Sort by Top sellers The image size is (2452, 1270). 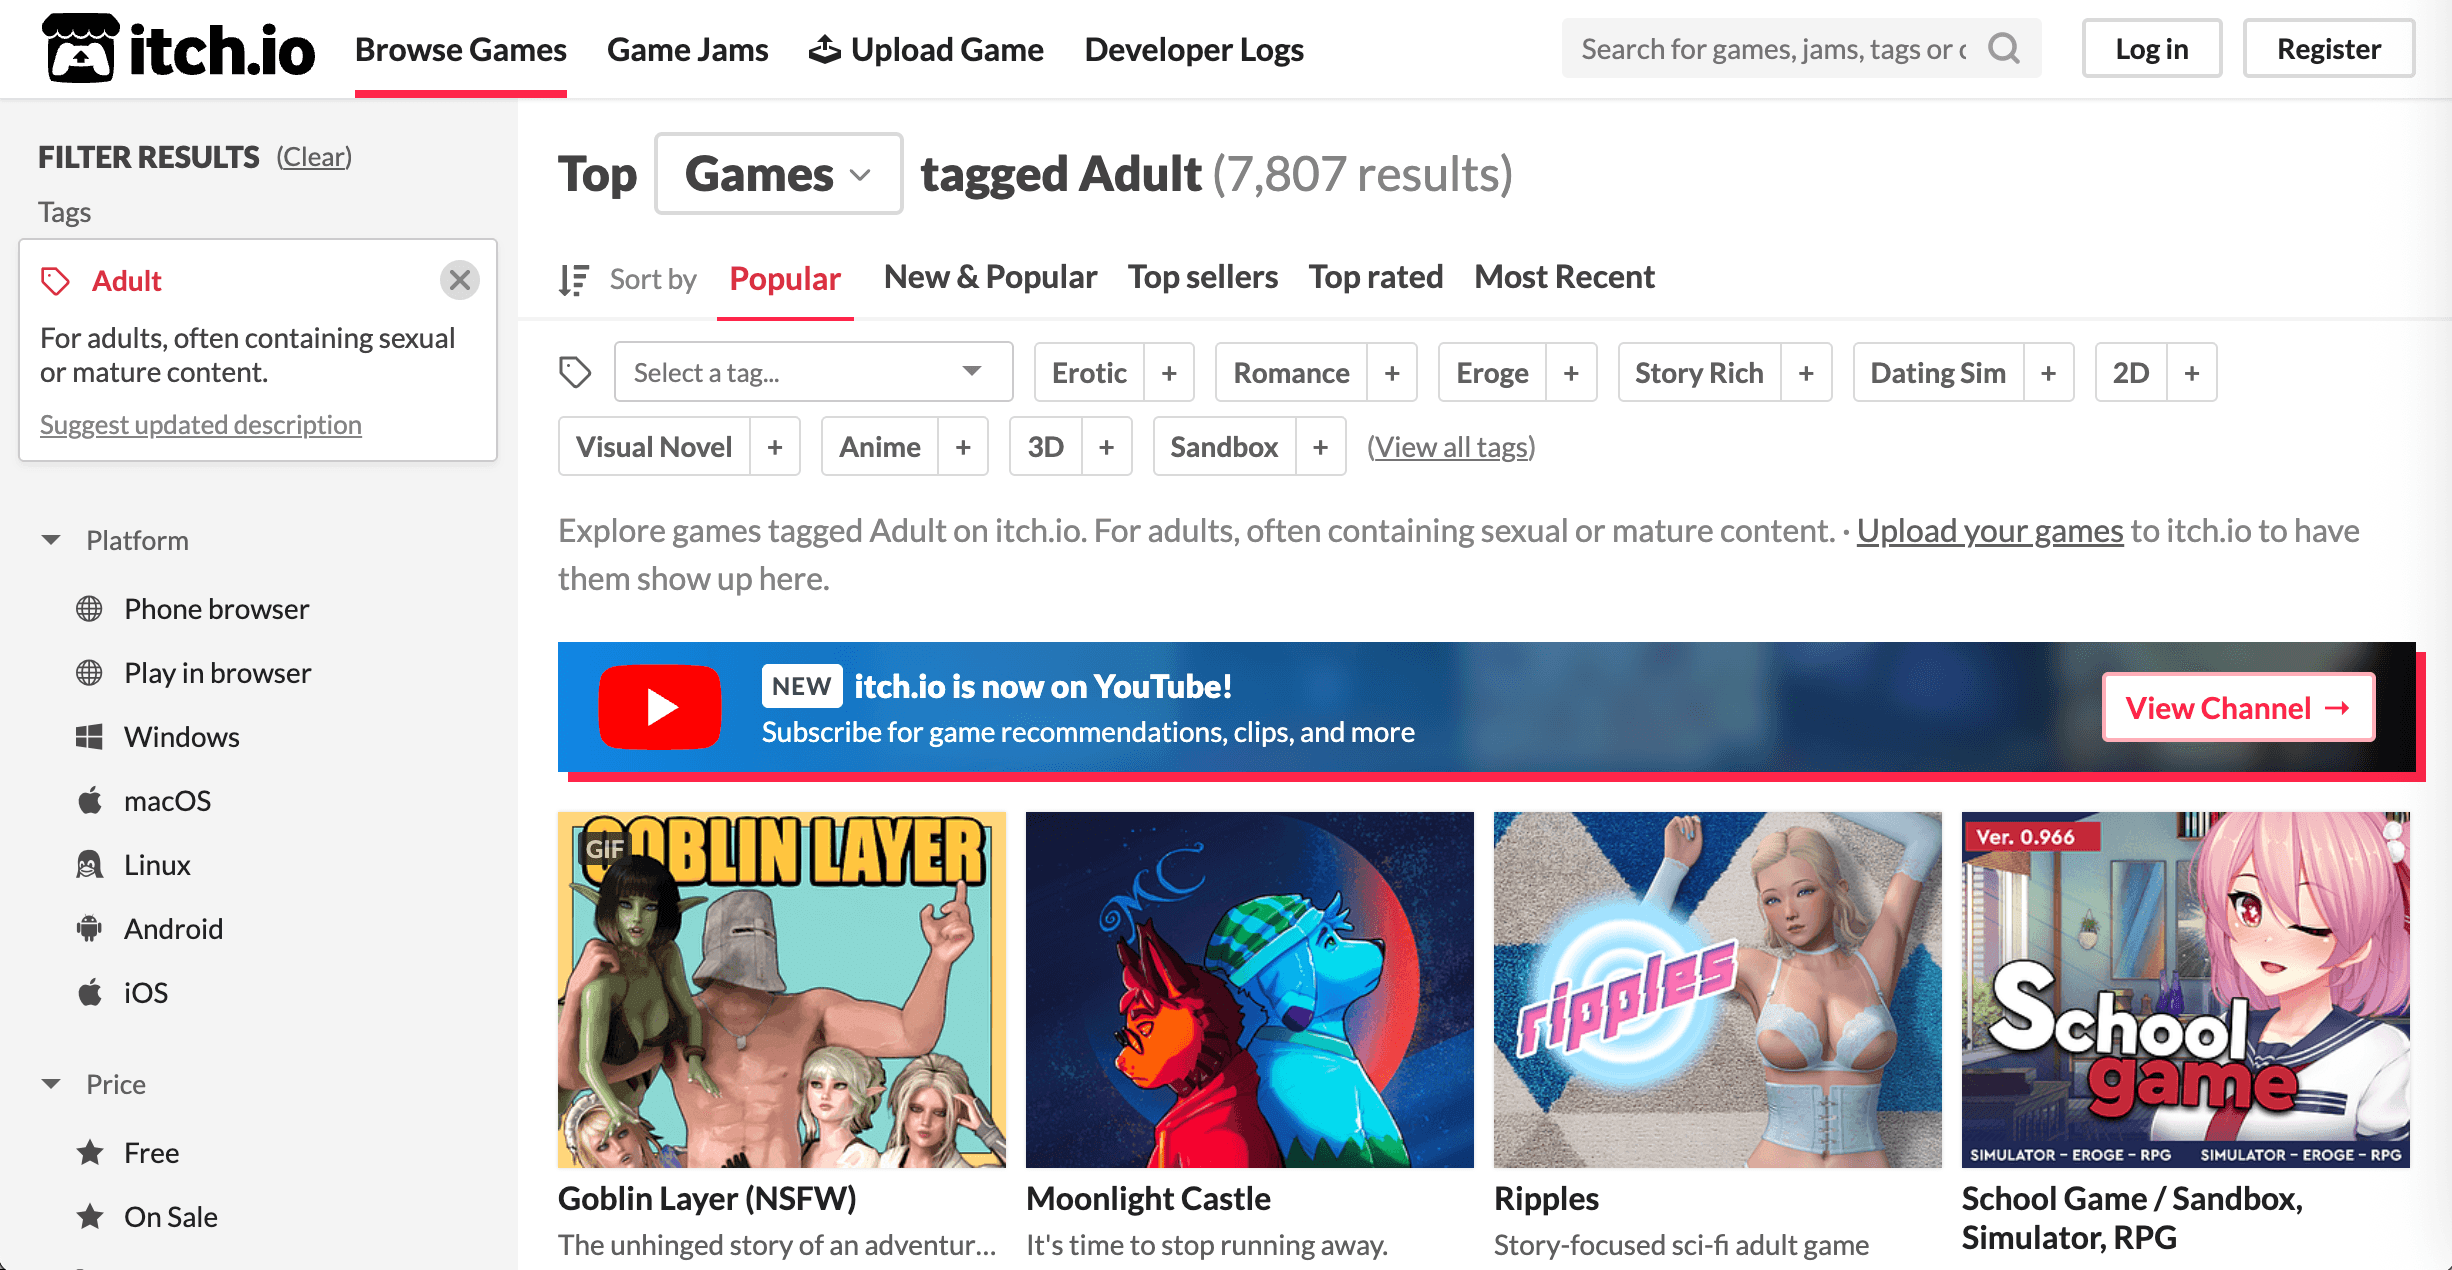(x=1203, y=276)
